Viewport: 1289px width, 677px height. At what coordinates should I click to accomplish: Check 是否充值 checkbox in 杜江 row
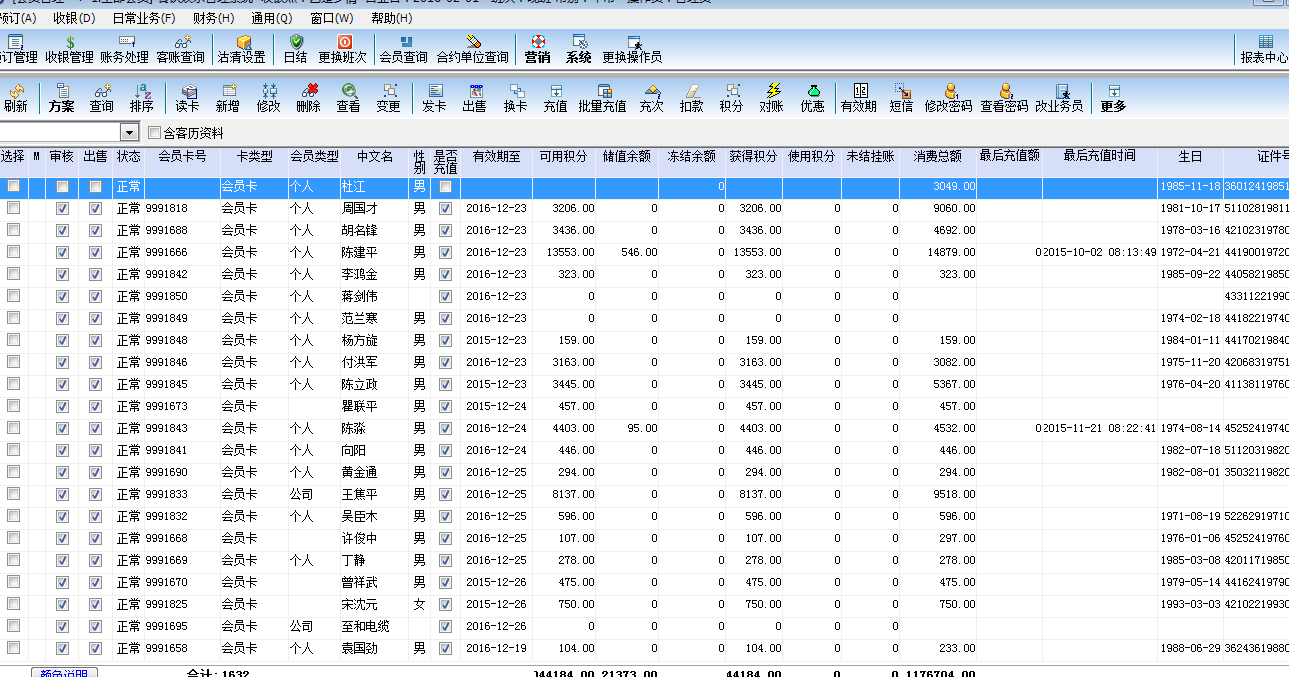[x=445, y=186]
